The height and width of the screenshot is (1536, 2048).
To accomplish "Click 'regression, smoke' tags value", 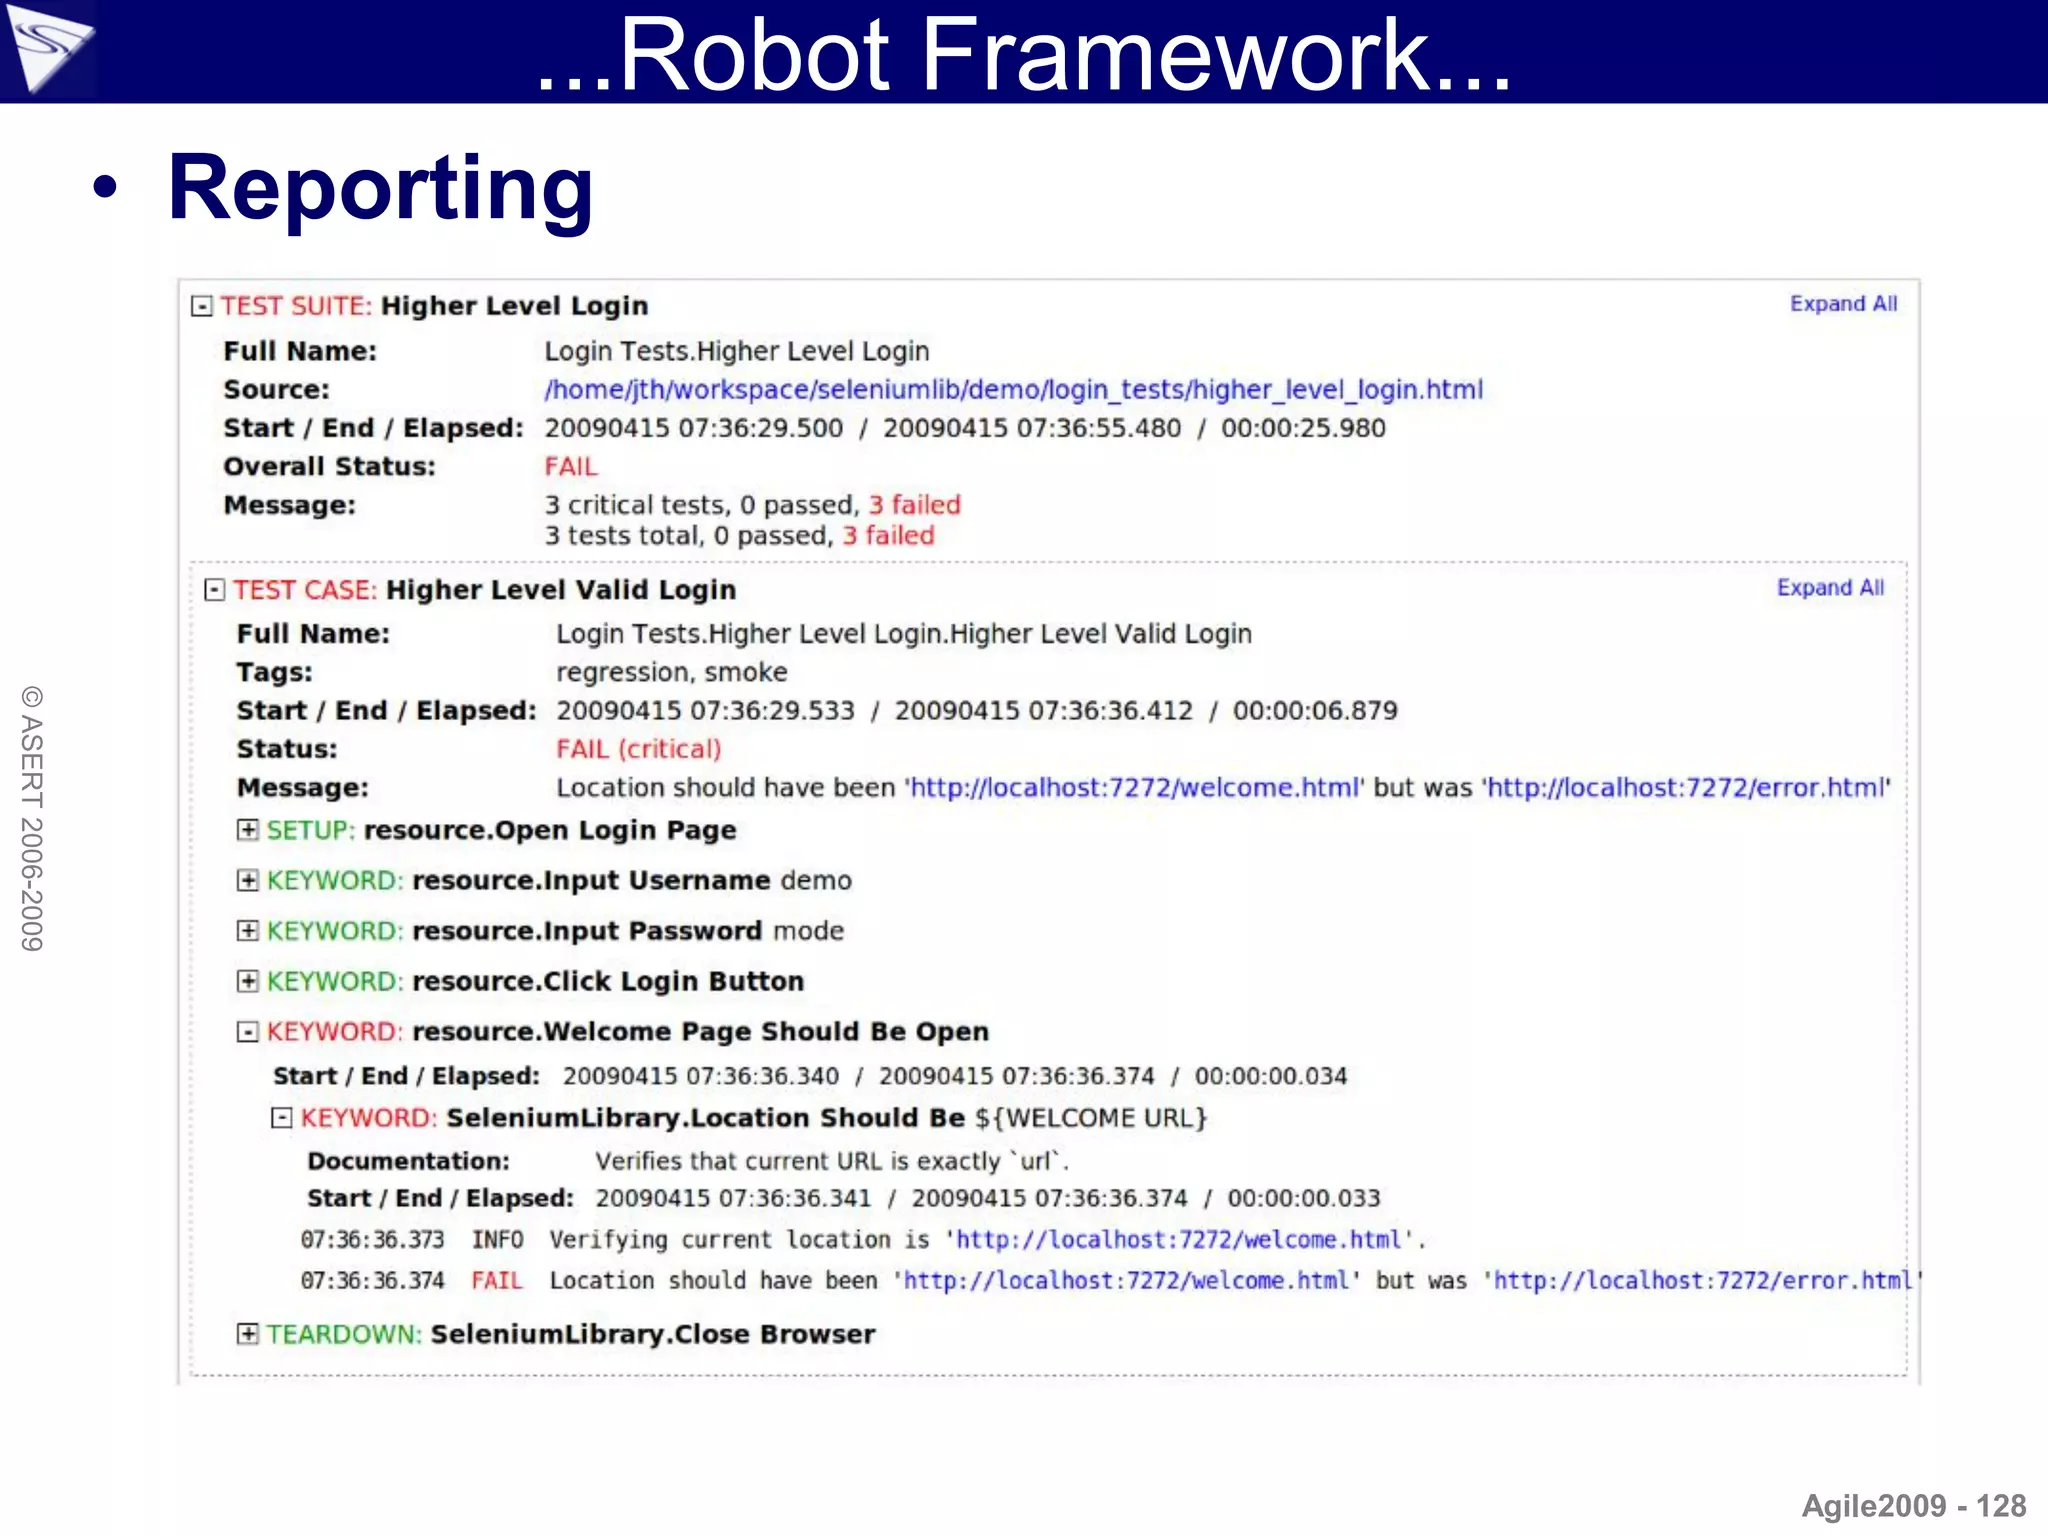I will [x=672, y=673].
